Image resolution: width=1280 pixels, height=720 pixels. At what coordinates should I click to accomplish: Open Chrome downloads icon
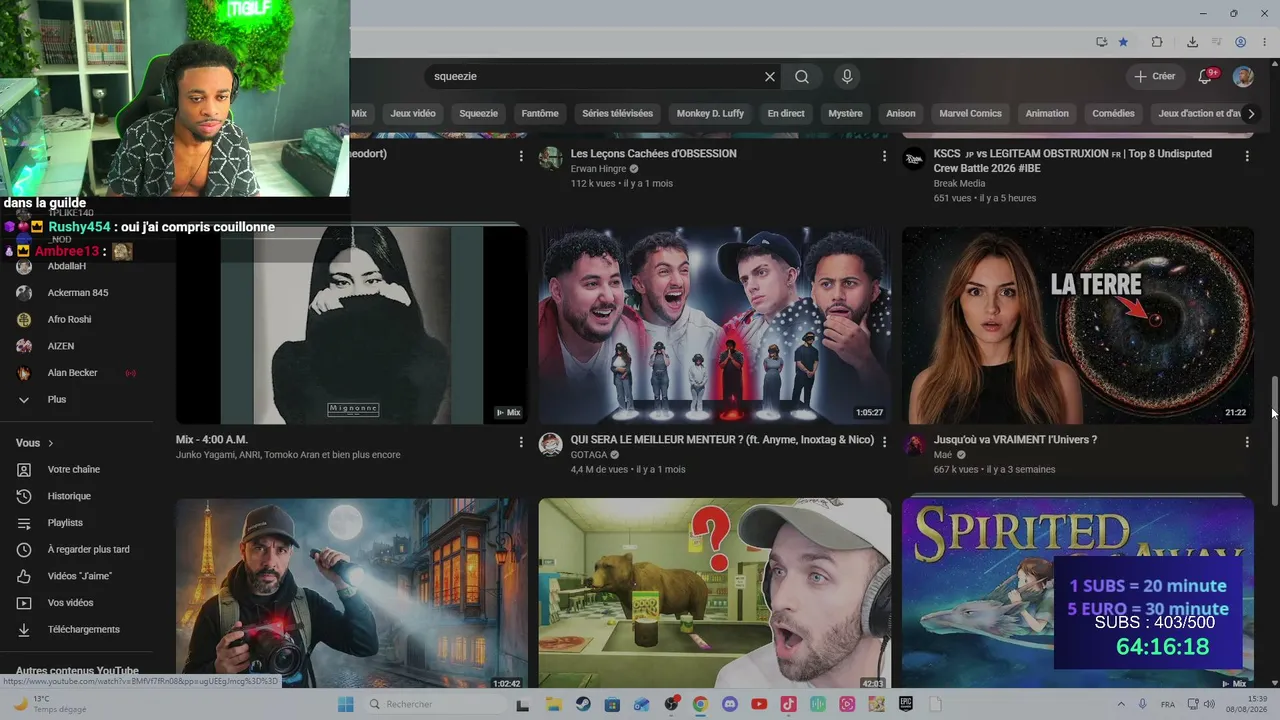[x=1192, y=42]
